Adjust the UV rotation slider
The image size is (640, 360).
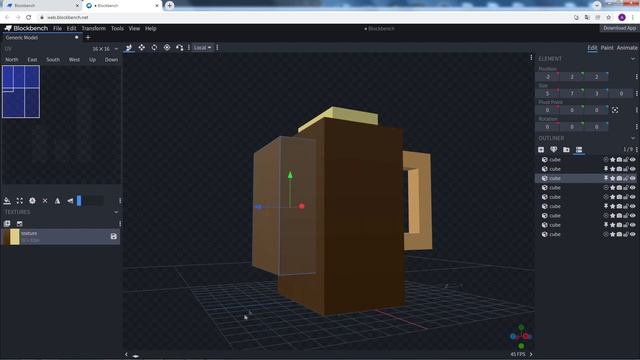point(90,200)
